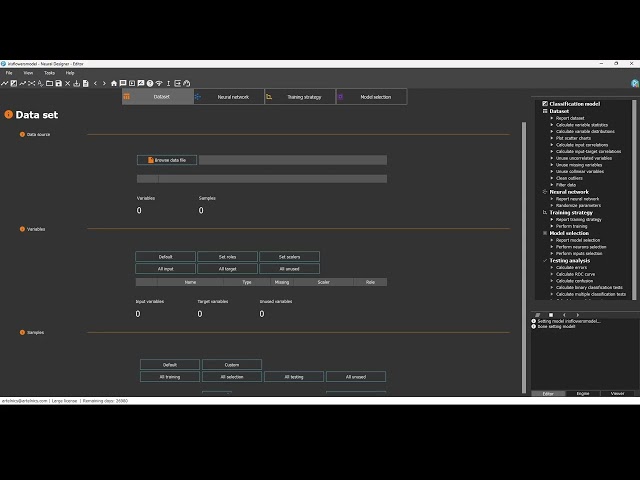
Task: Expand the Neural network tree heading
Action: [x=569, y=192]
